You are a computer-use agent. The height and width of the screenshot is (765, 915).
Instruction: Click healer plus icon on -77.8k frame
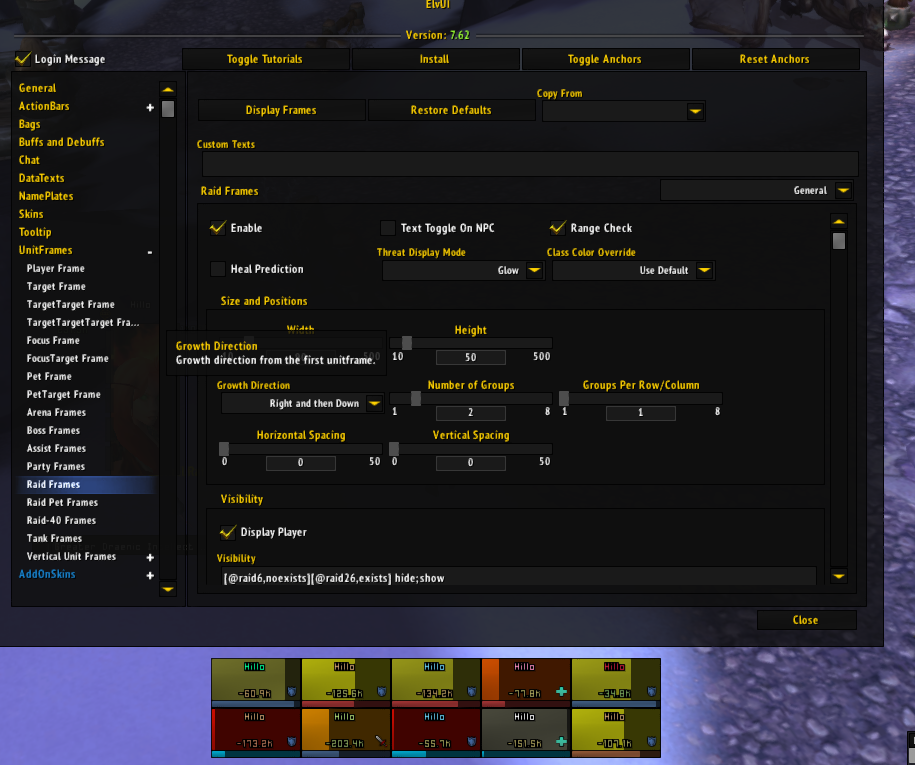[561, 692]
